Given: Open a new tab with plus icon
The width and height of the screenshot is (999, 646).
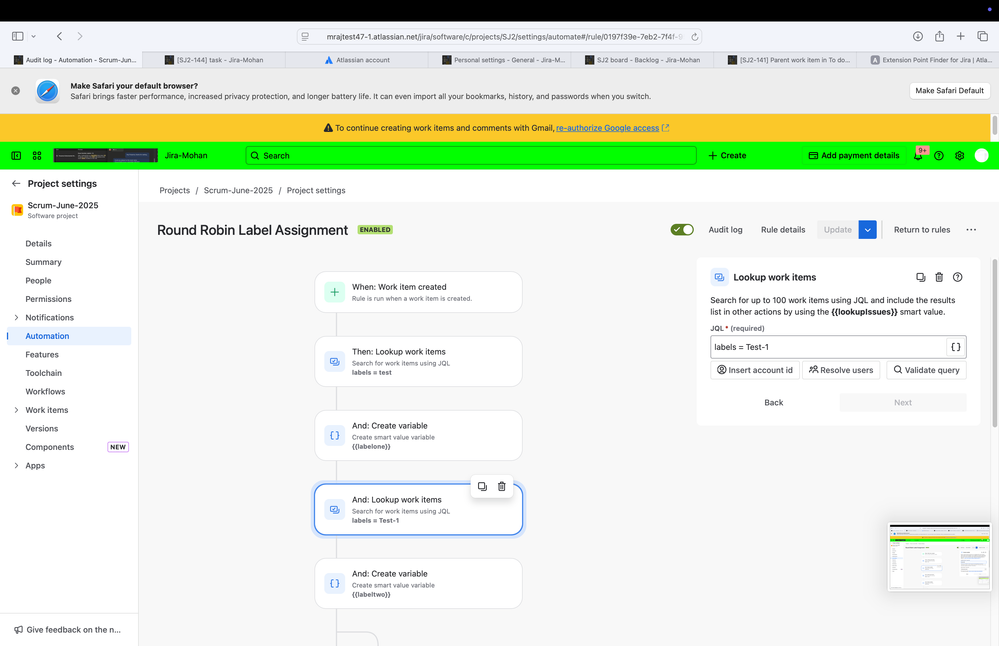Looking at the screenshot, I should (x=960, y=36).
